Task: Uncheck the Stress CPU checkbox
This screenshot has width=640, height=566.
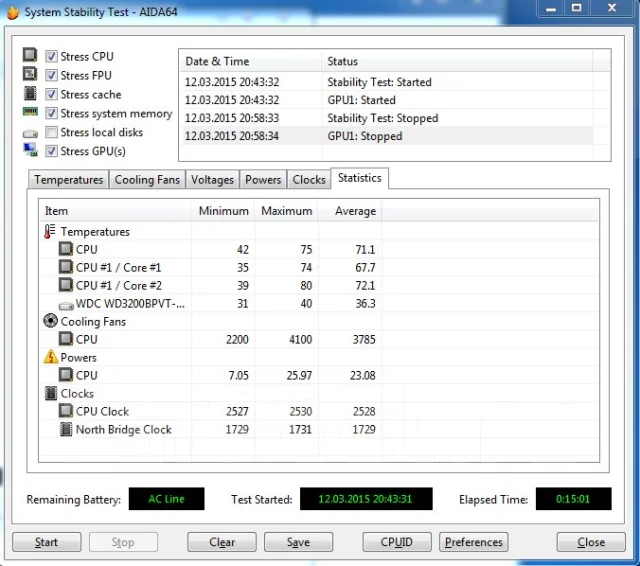Action: [x=51, y=56]
